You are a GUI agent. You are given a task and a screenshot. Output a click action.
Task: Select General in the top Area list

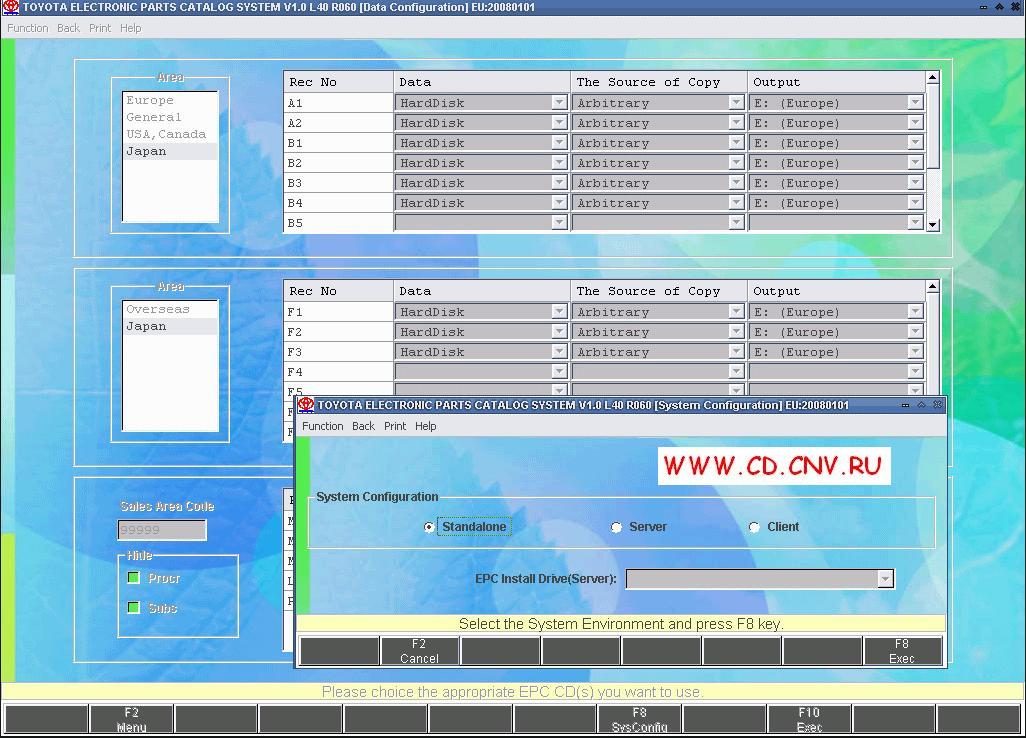(x=170, y=117)
